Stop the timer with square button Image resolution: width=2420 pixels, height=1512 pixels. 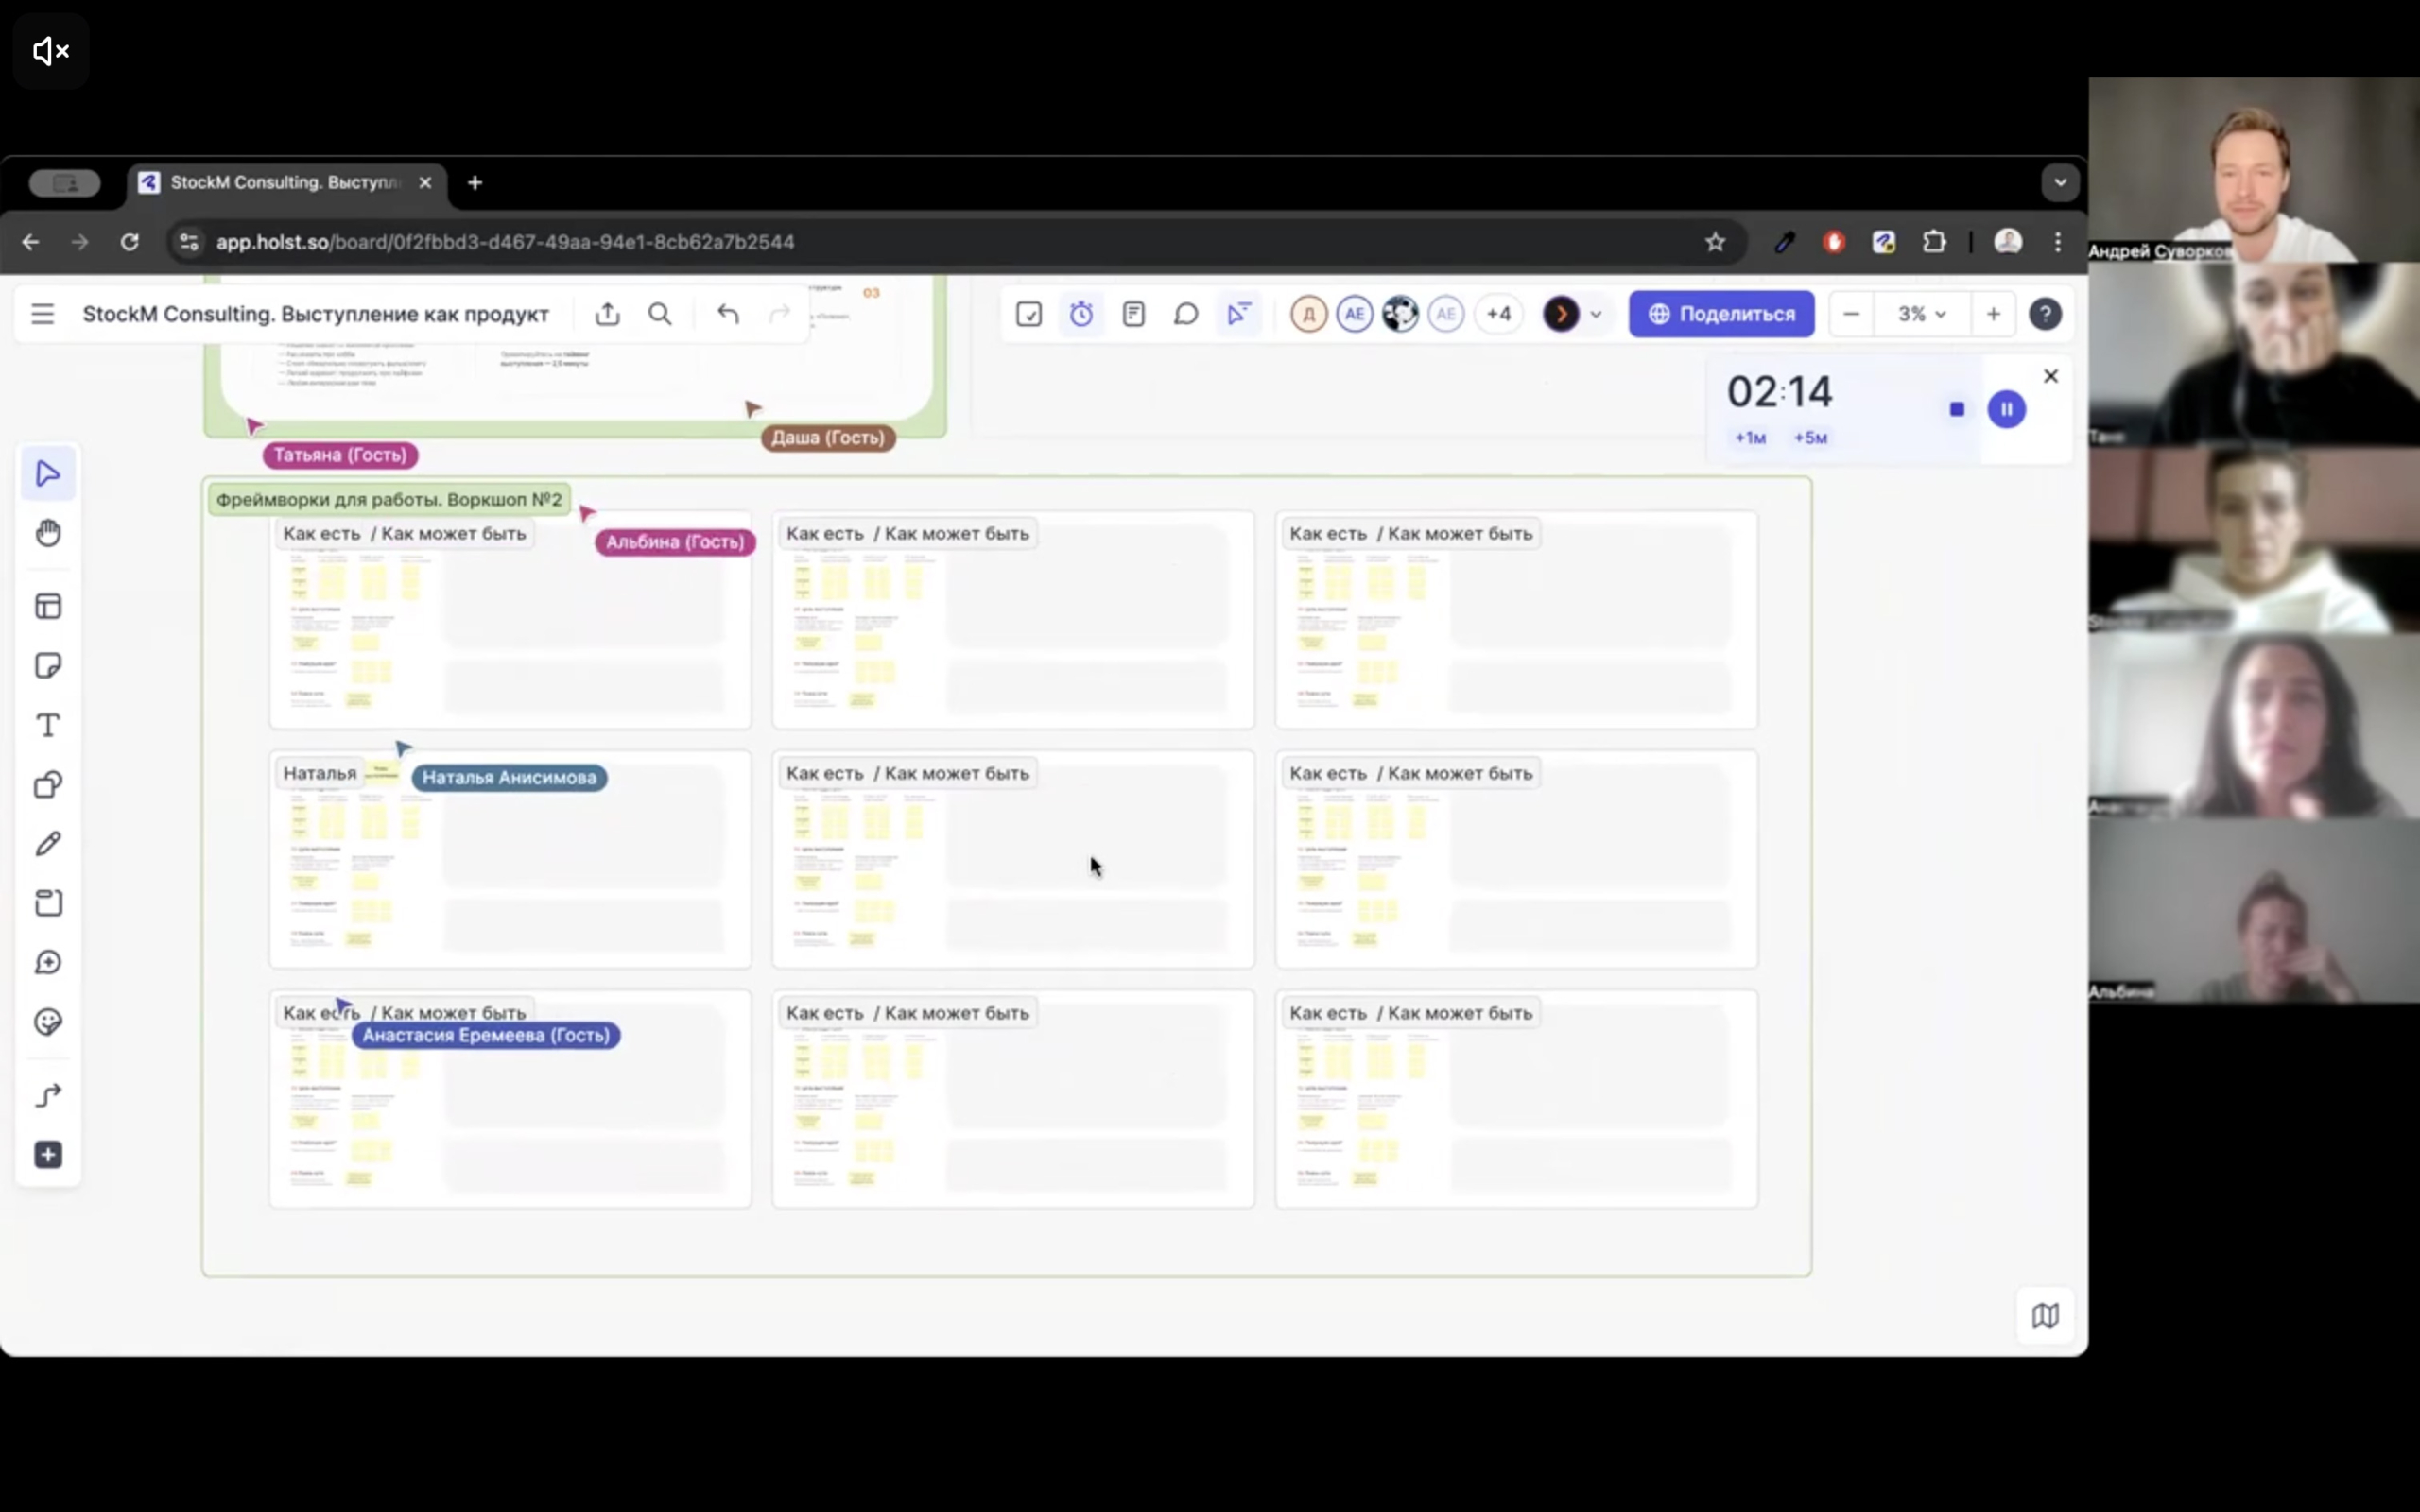point(1957,409)
